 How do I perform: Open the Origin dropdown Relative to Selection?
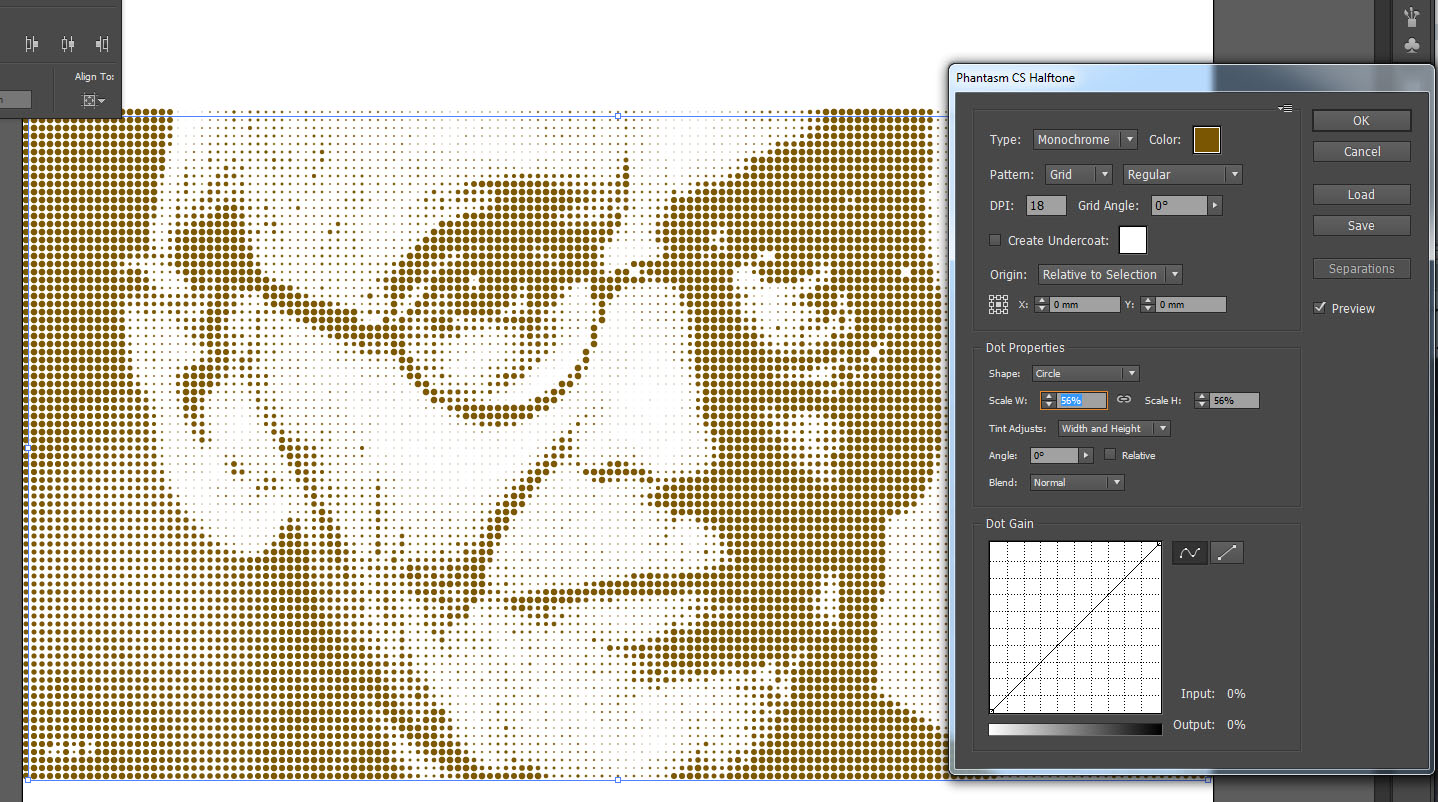(1110, 274)
